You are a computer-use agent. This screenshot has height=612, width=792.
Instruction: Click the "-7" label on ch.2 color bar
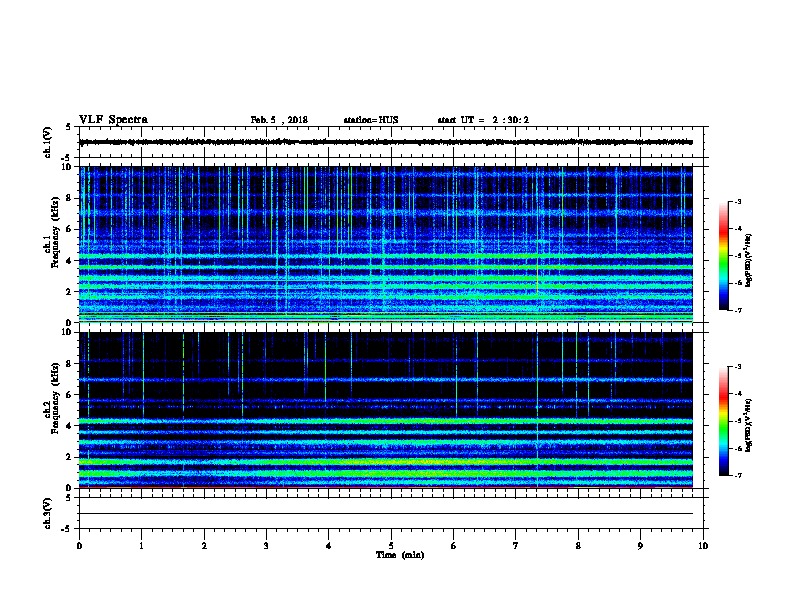pyautogui.click(x=737, y=476)
